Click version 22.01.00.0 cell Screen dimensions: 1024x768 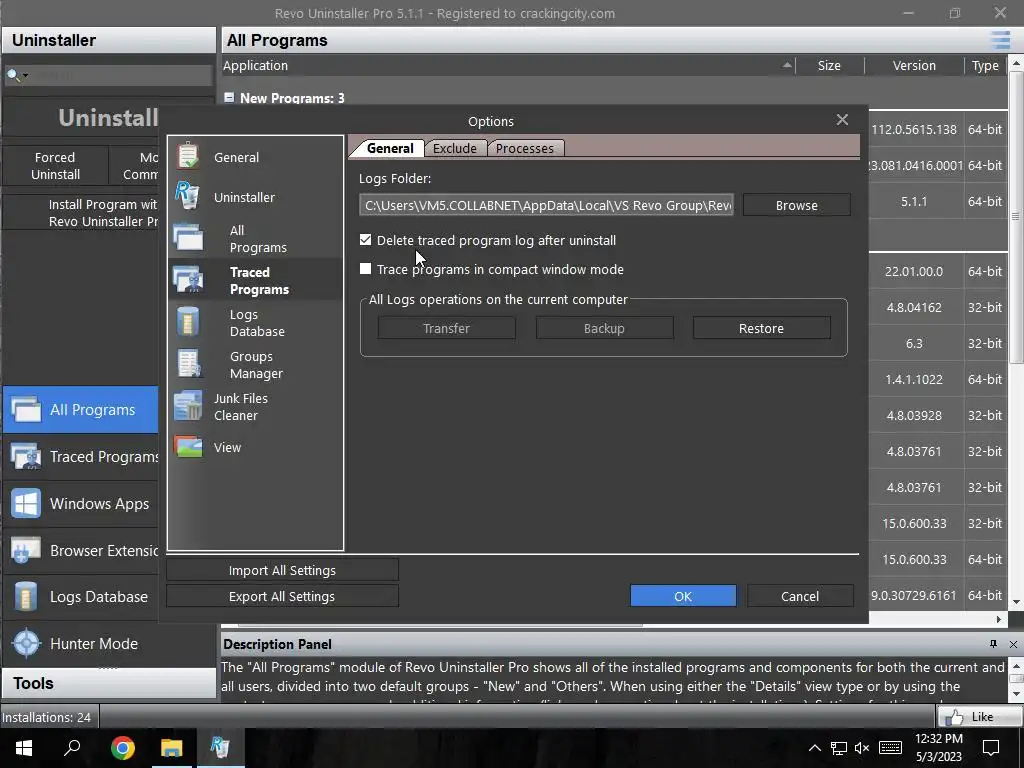click(x=914, y=271)
